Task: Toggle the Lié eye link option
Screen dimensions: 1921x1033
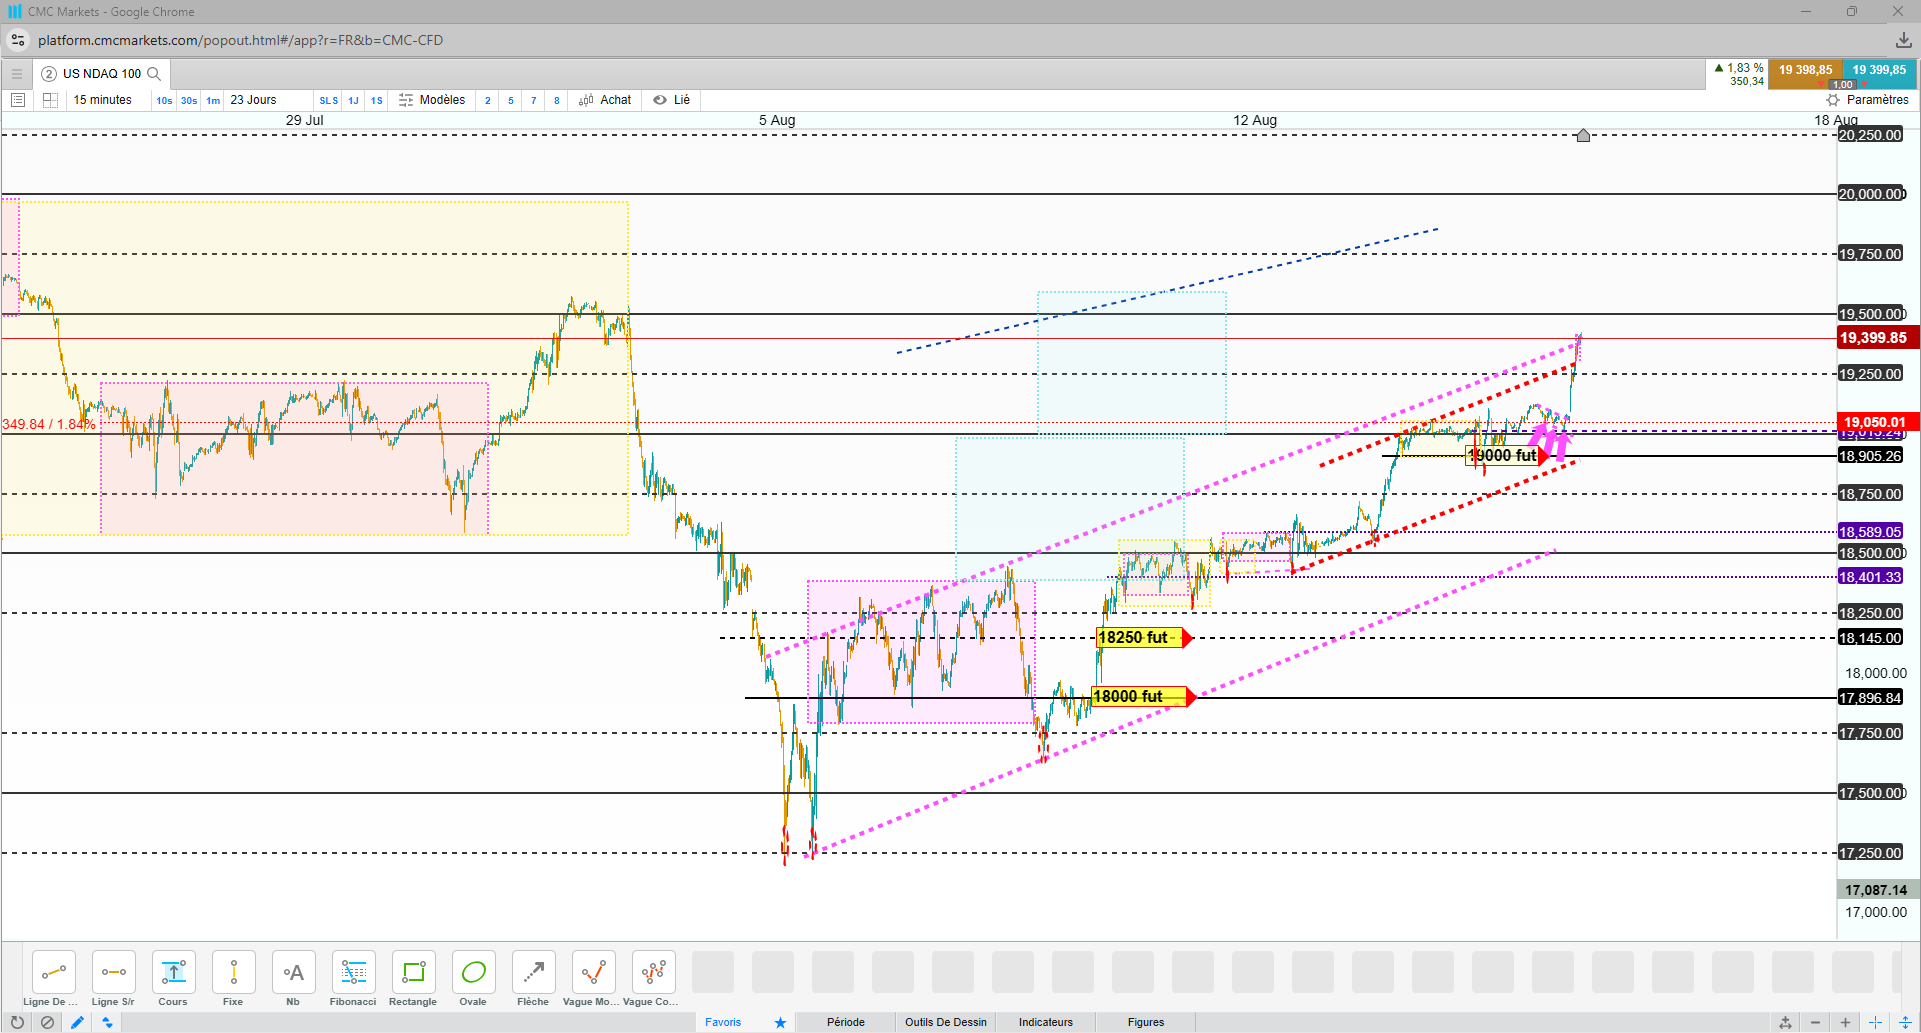Action: 672,100
